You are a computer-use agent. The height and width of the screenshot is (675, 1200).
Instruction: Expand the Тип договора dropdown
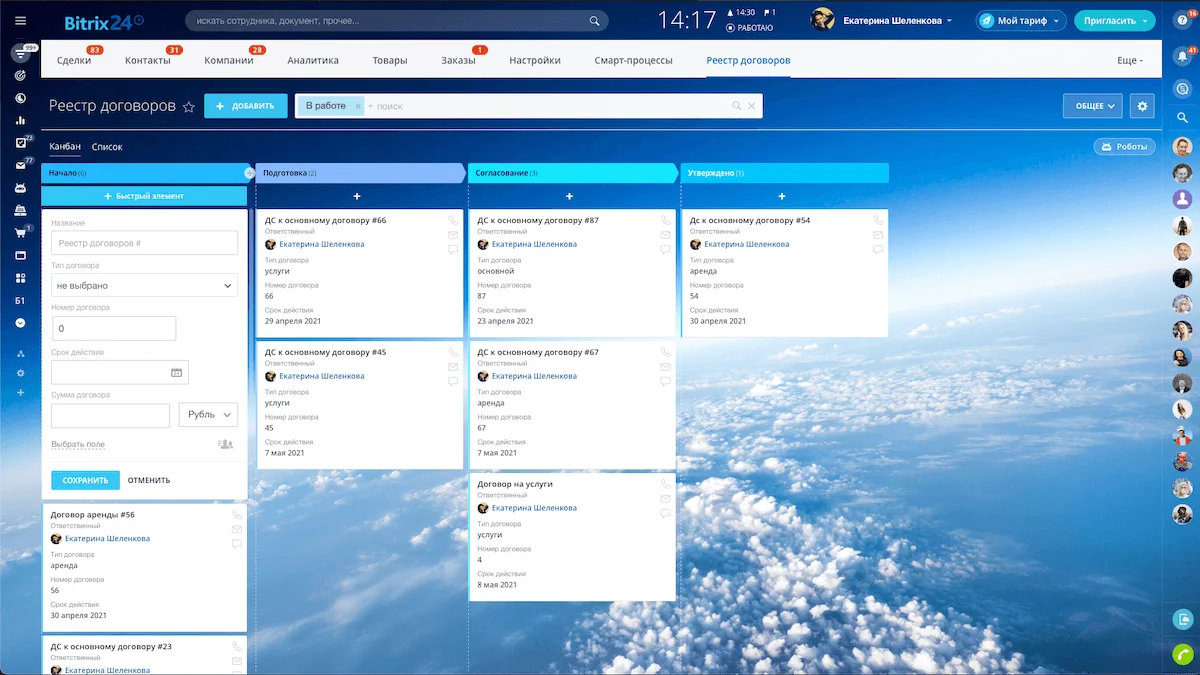pyautogui.click(x=144, y=286)
